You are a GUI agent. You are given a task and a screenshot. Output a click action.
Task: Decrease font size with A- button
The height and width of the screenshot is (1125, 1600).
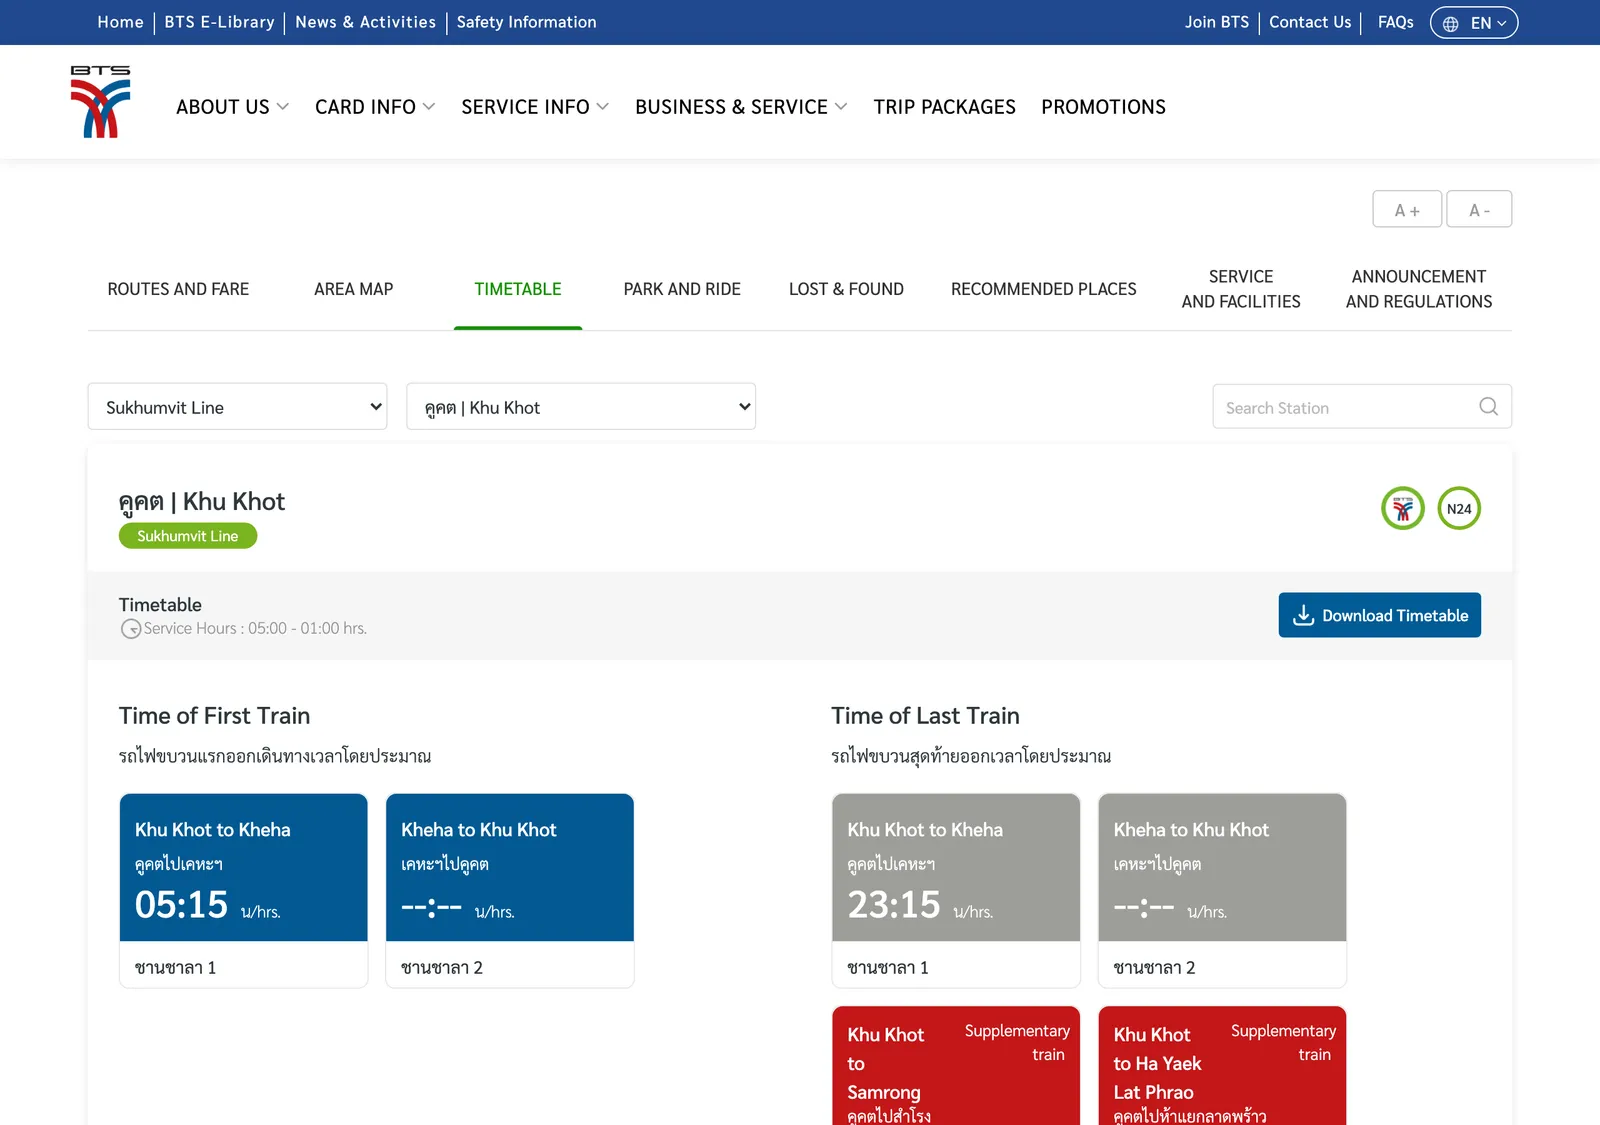click(1479, 210)
